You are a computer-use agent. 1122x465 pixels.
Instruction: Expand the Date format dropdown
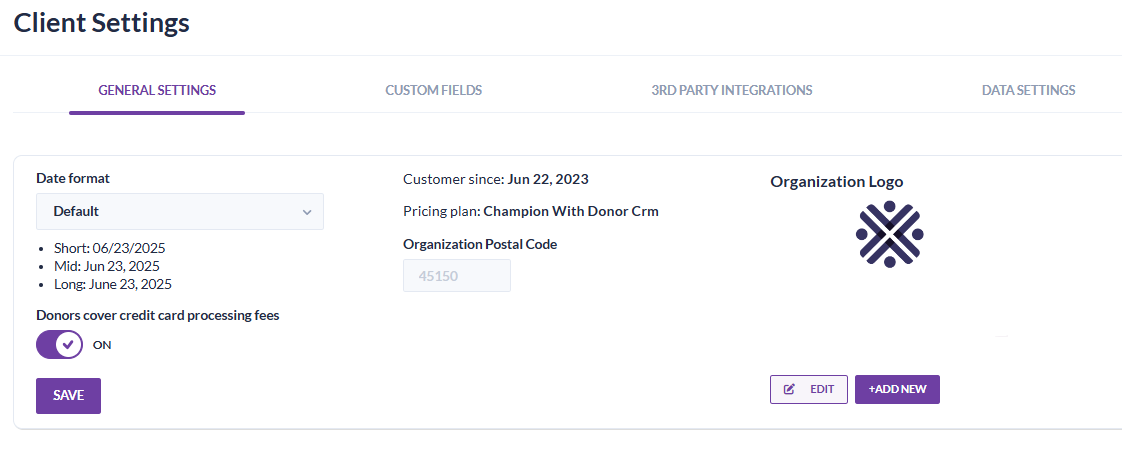coord(180,211)
